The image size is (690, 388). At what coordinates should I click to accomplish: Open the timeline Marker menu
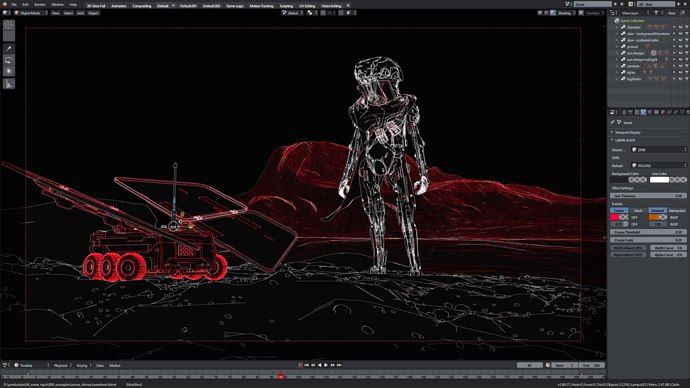click(115, 366)
